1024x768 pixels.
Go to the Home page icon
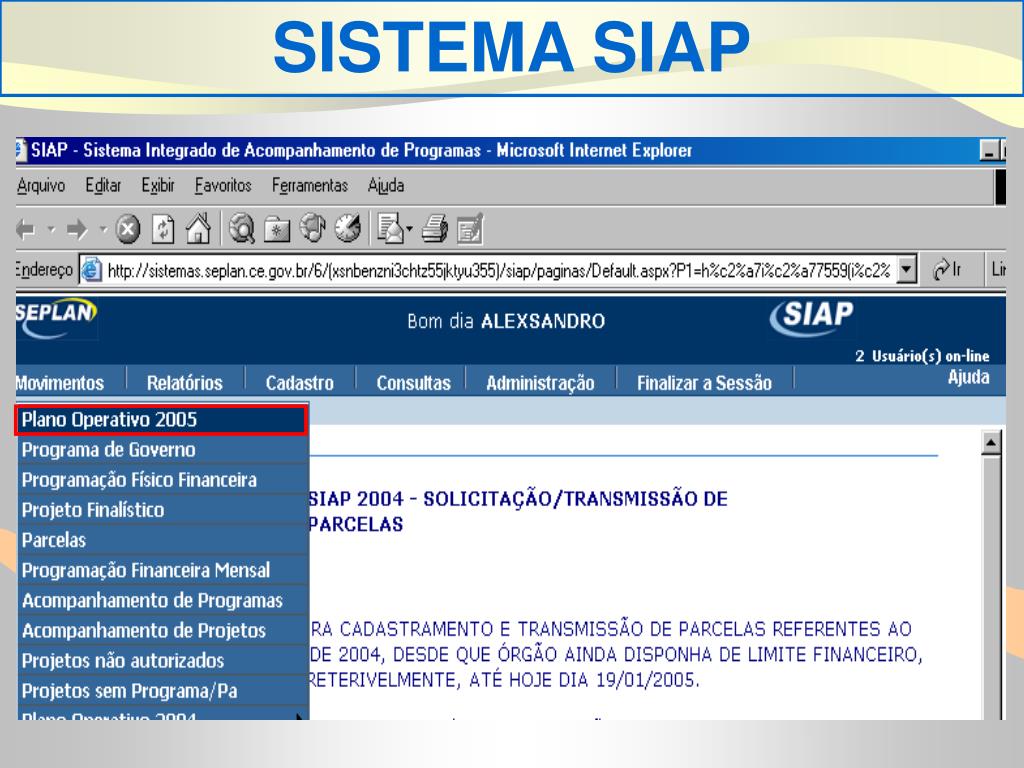[199, 228]
